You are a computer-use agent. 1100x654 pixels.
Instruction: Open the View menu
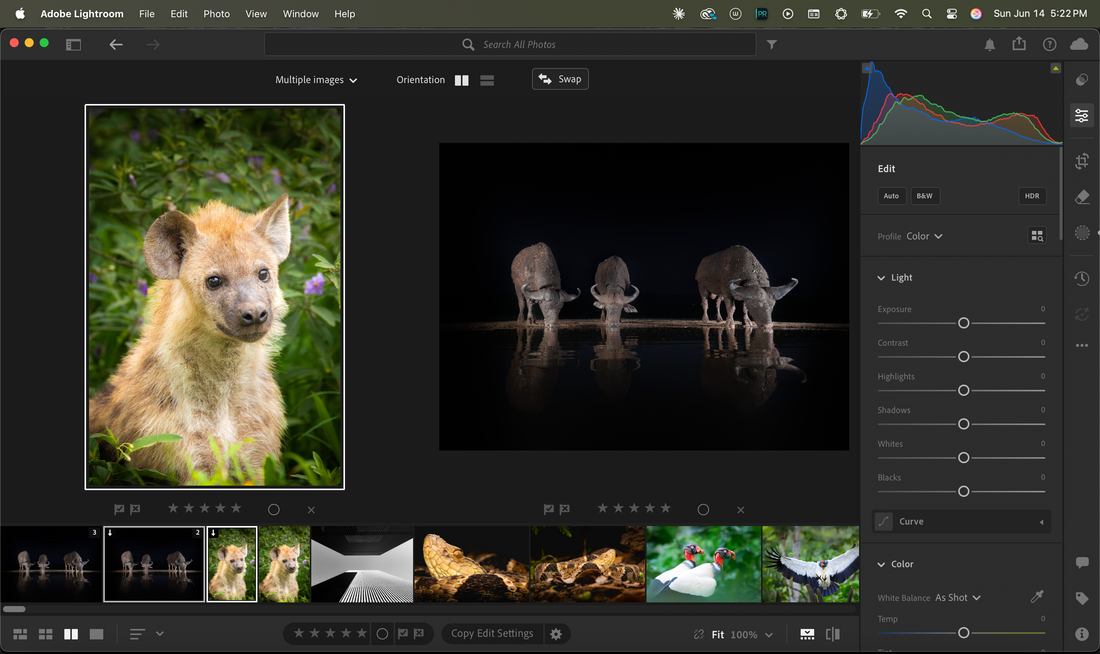click(256, 13)
